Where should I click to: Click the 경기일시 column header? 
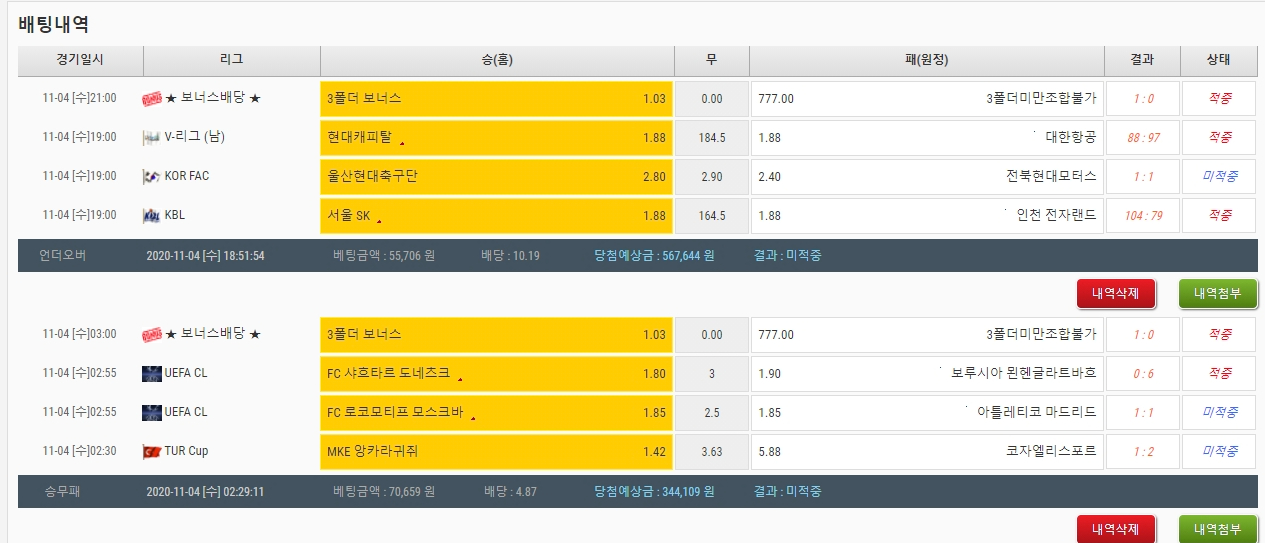click(80, 60)
